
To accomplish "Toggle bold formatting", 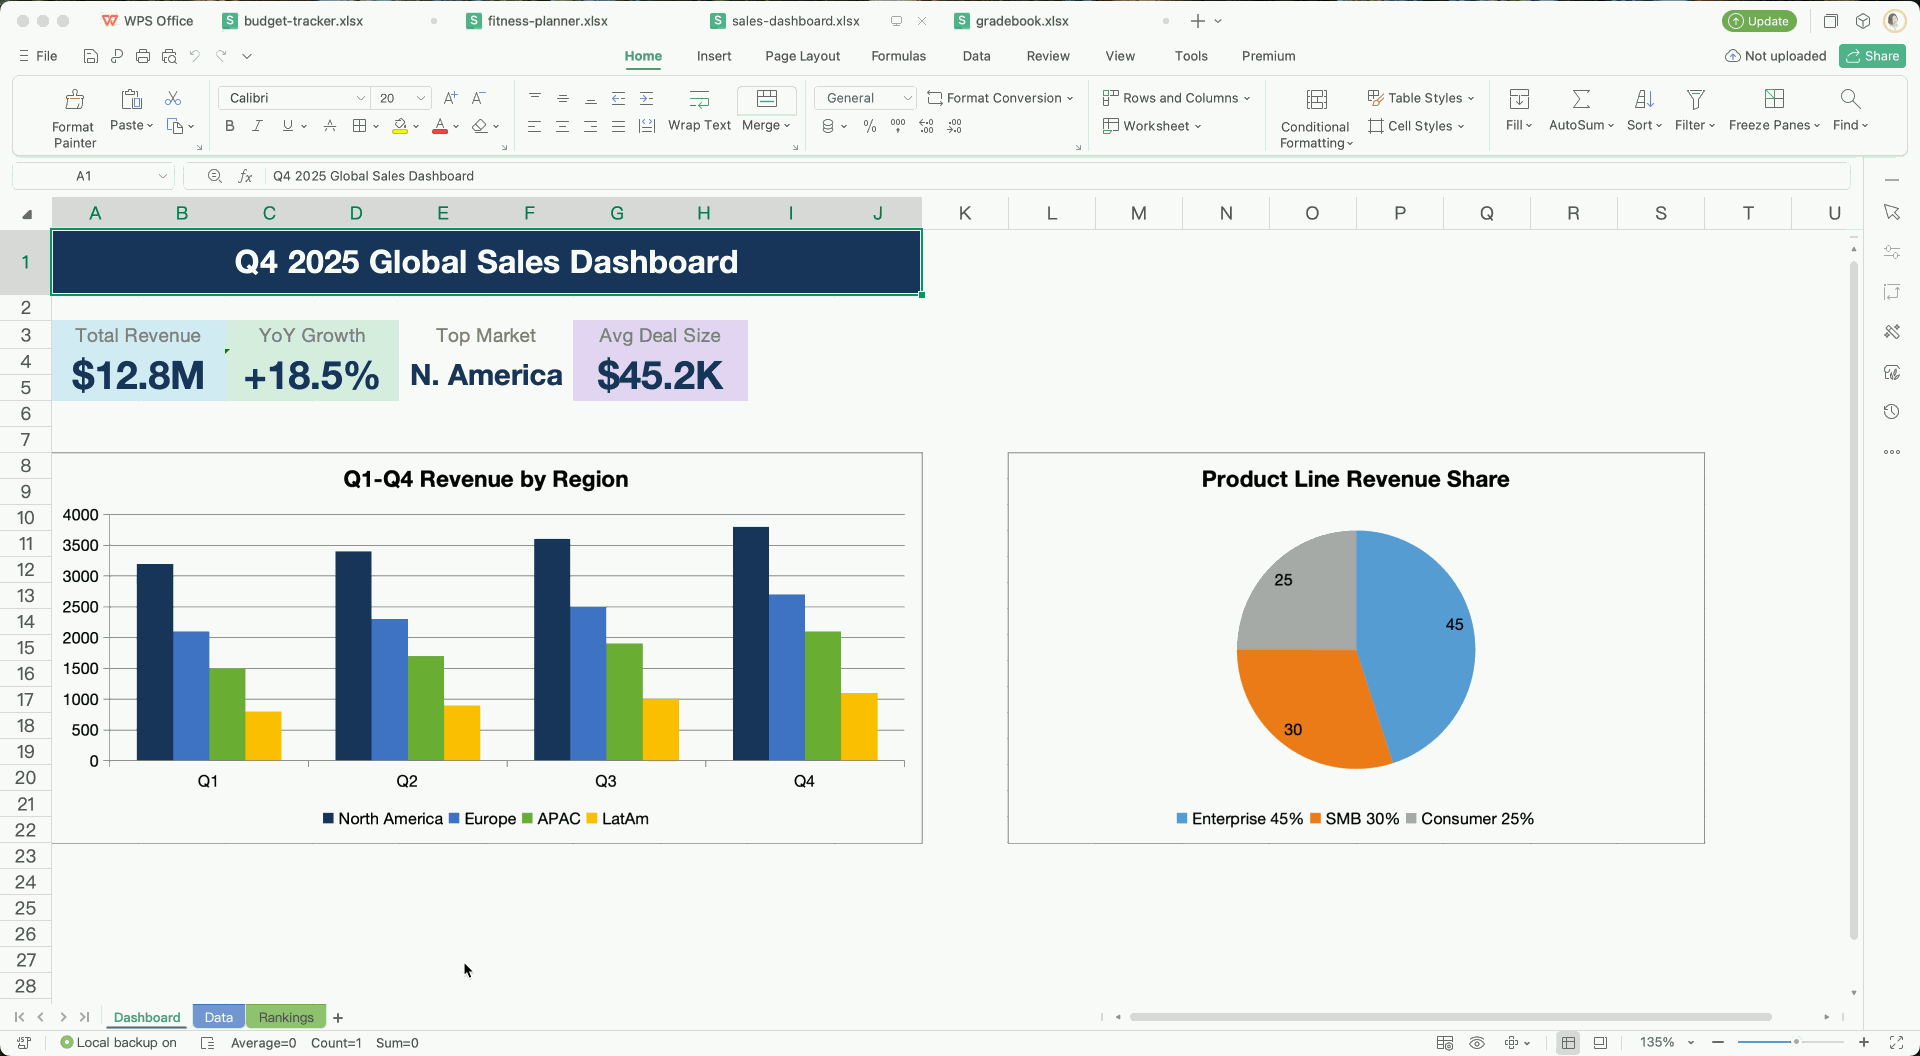I will [229, 126].
